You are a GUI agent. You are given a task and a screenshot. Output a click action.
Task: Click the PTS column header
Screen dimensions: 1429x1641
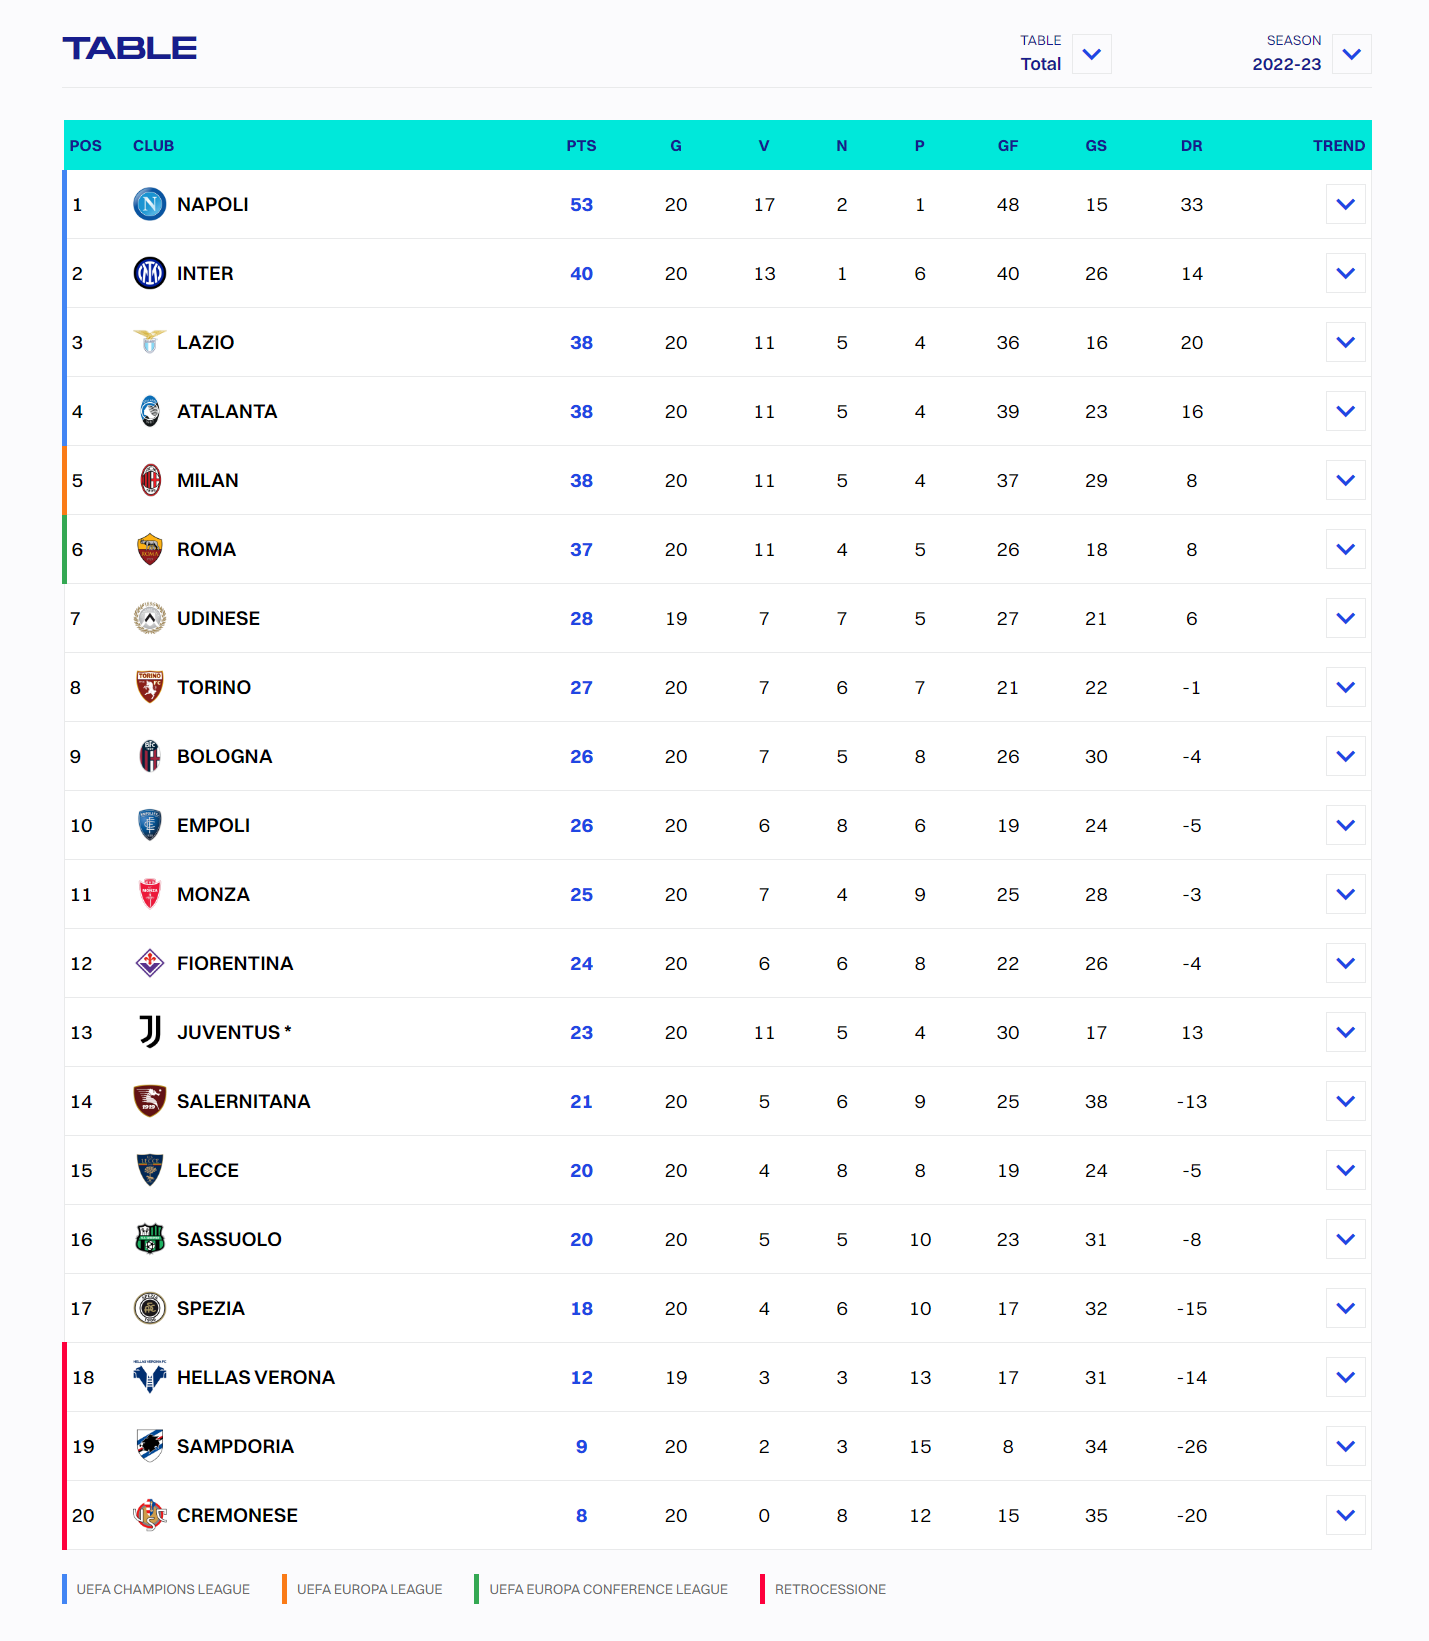[581, 146]
